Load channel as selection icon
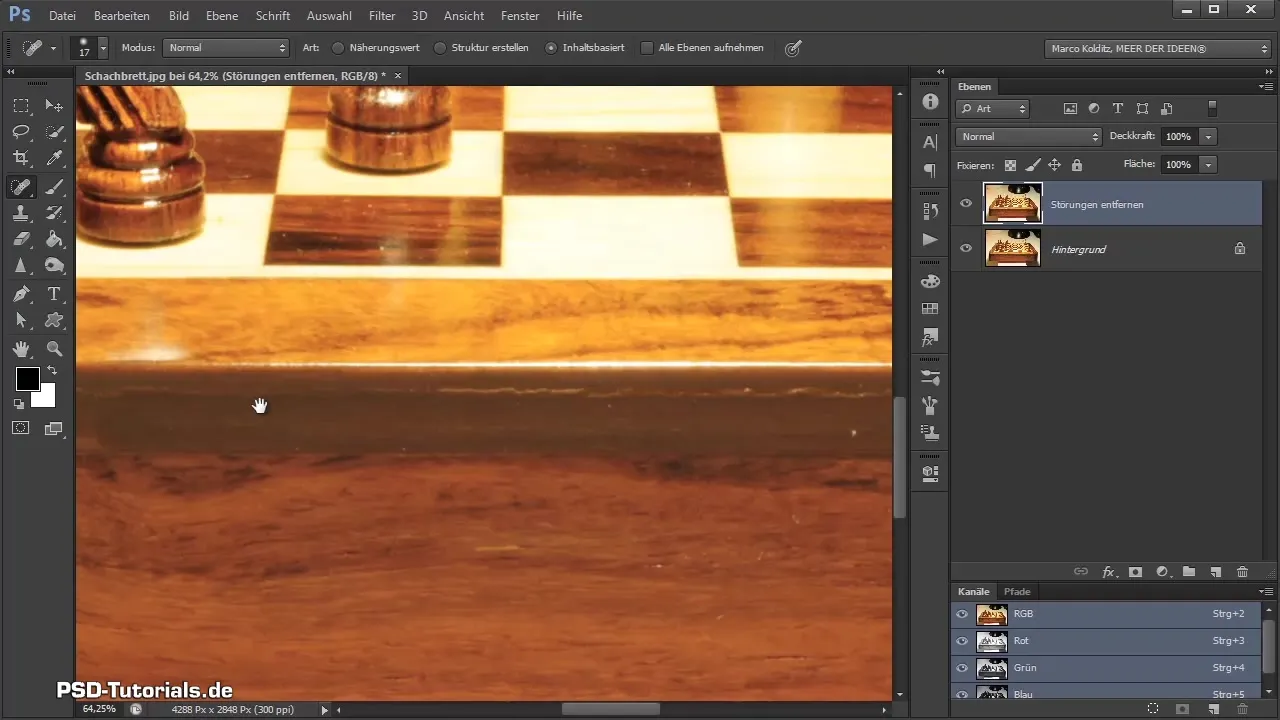The height and width of the screenshot is (720, 1280). click(x=1153, y=708)
